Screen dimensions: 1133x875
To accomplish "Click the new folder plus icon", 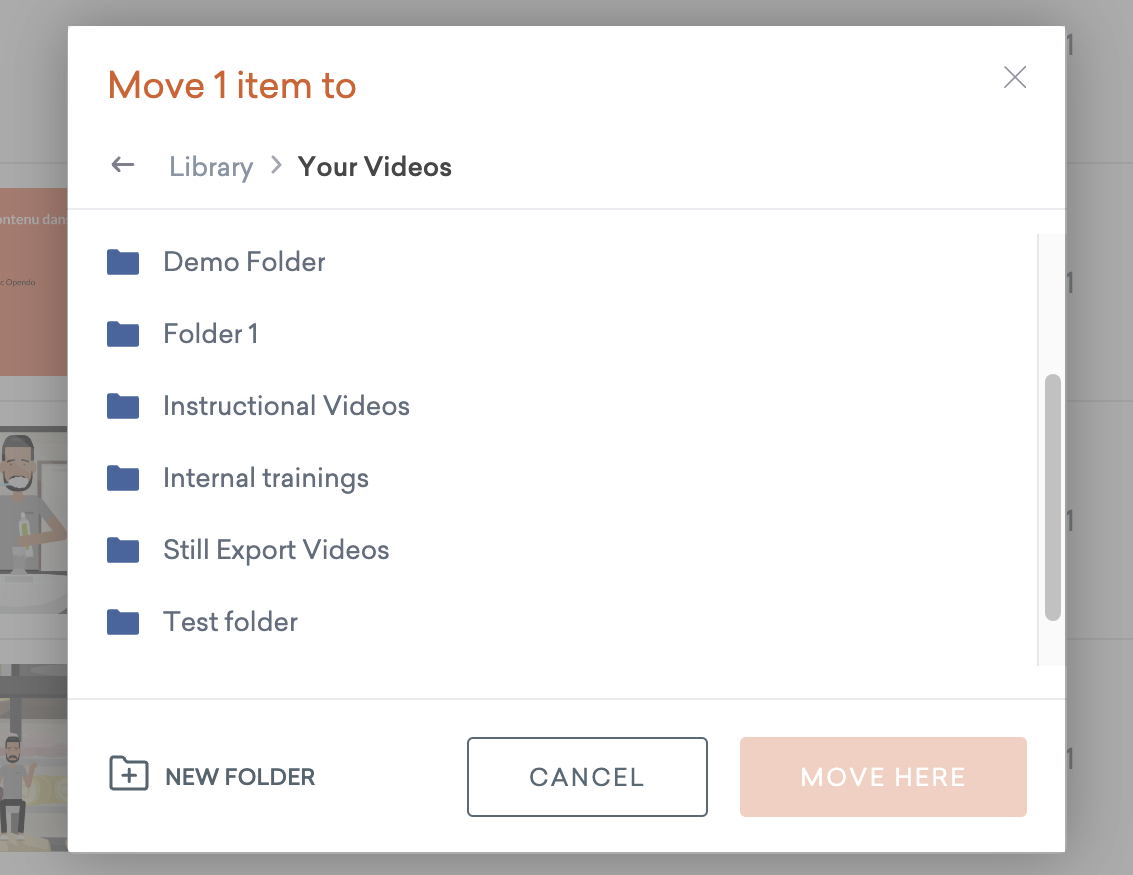I will [x=129, y=774].
